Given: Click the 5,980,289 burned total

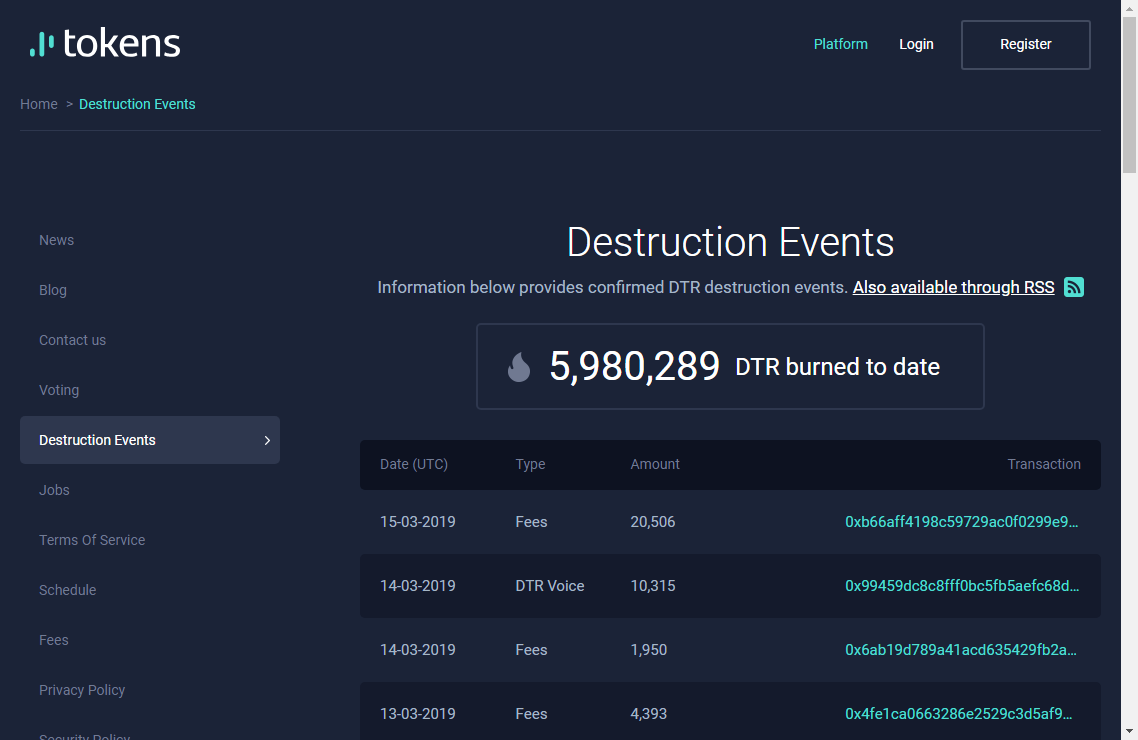Looking at the screenshot, I should click(634, 366).
